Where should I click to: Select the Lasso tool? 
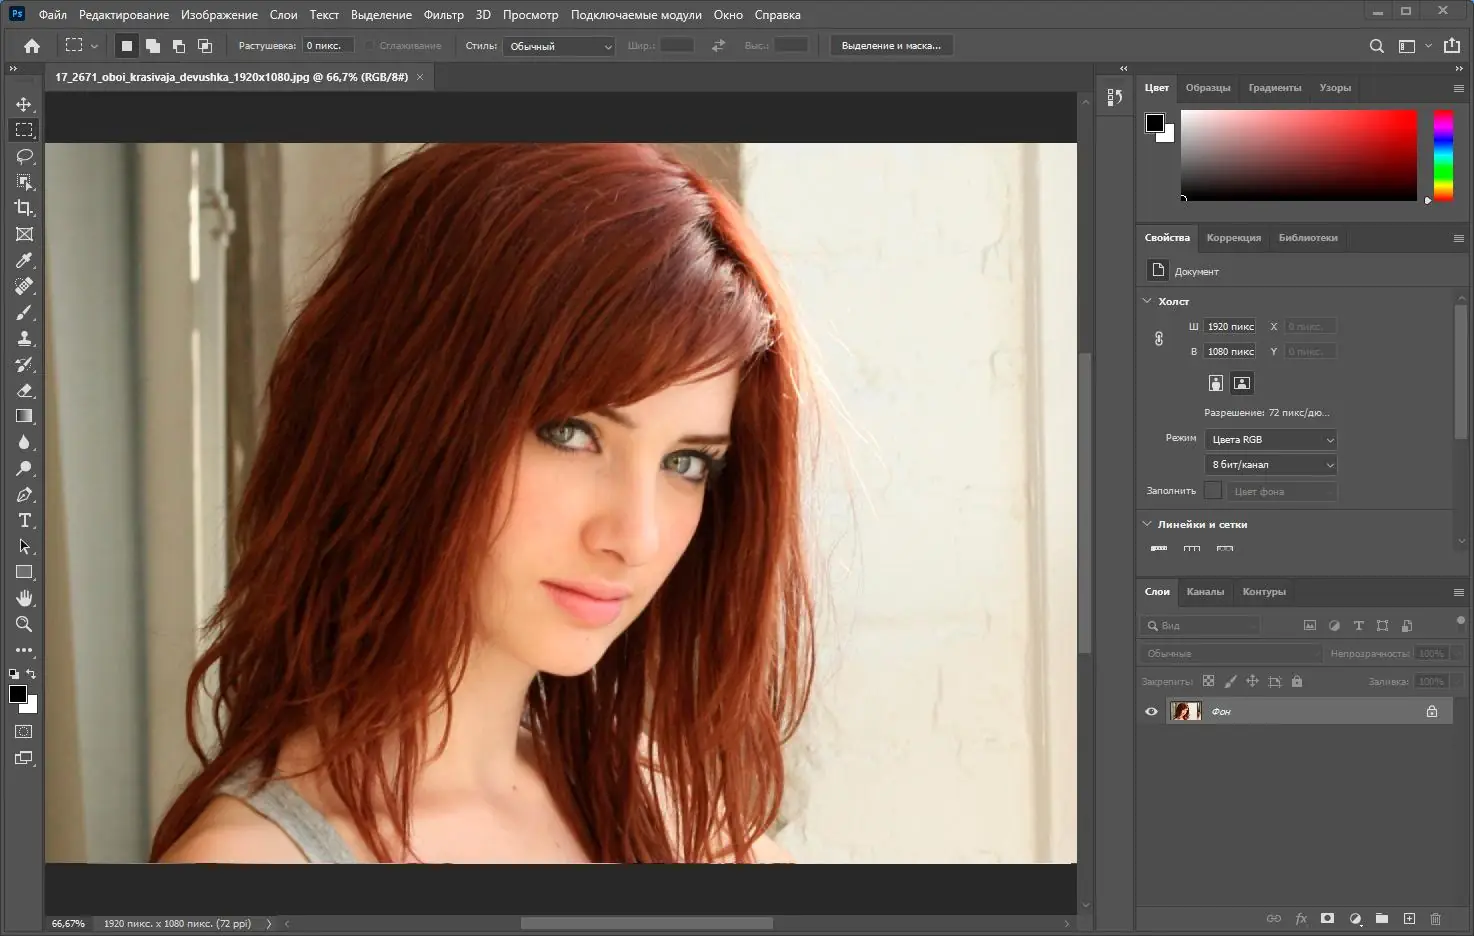click(24, 156)
